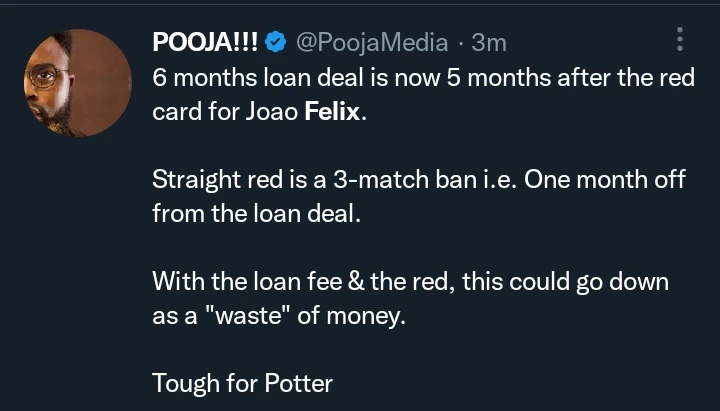This screenshot has width=720, height=411.
Task: Open the tweet's three-dot more options menu
Action: point(680,40)
